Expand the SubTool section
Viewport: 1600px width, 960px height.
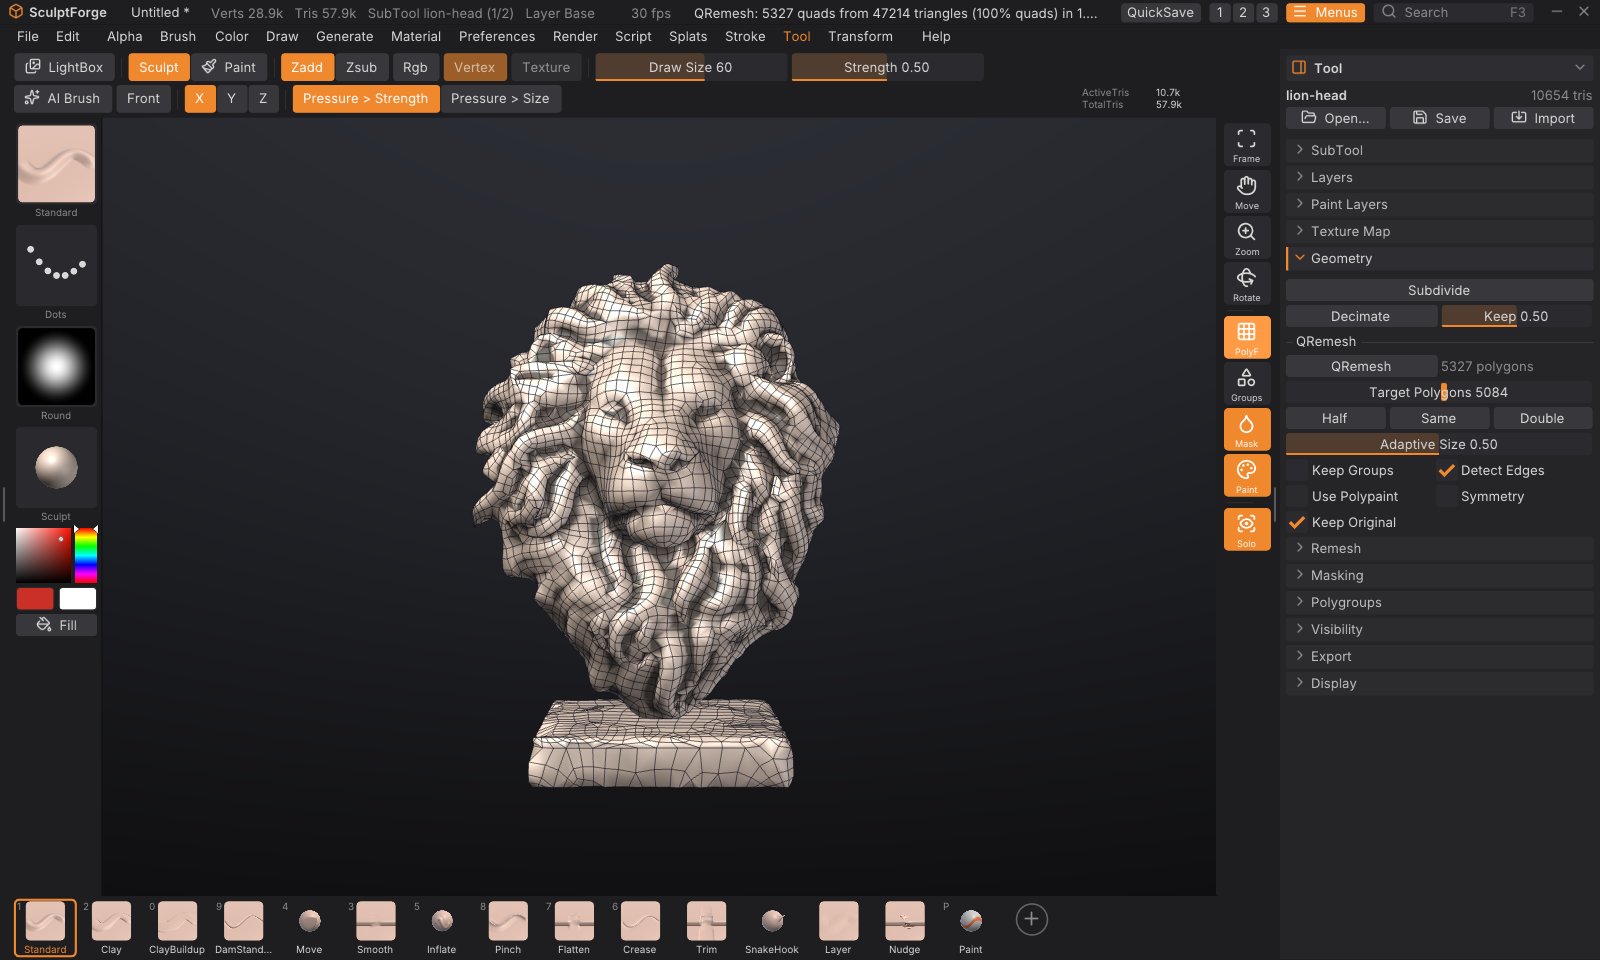pos(1439,150)
